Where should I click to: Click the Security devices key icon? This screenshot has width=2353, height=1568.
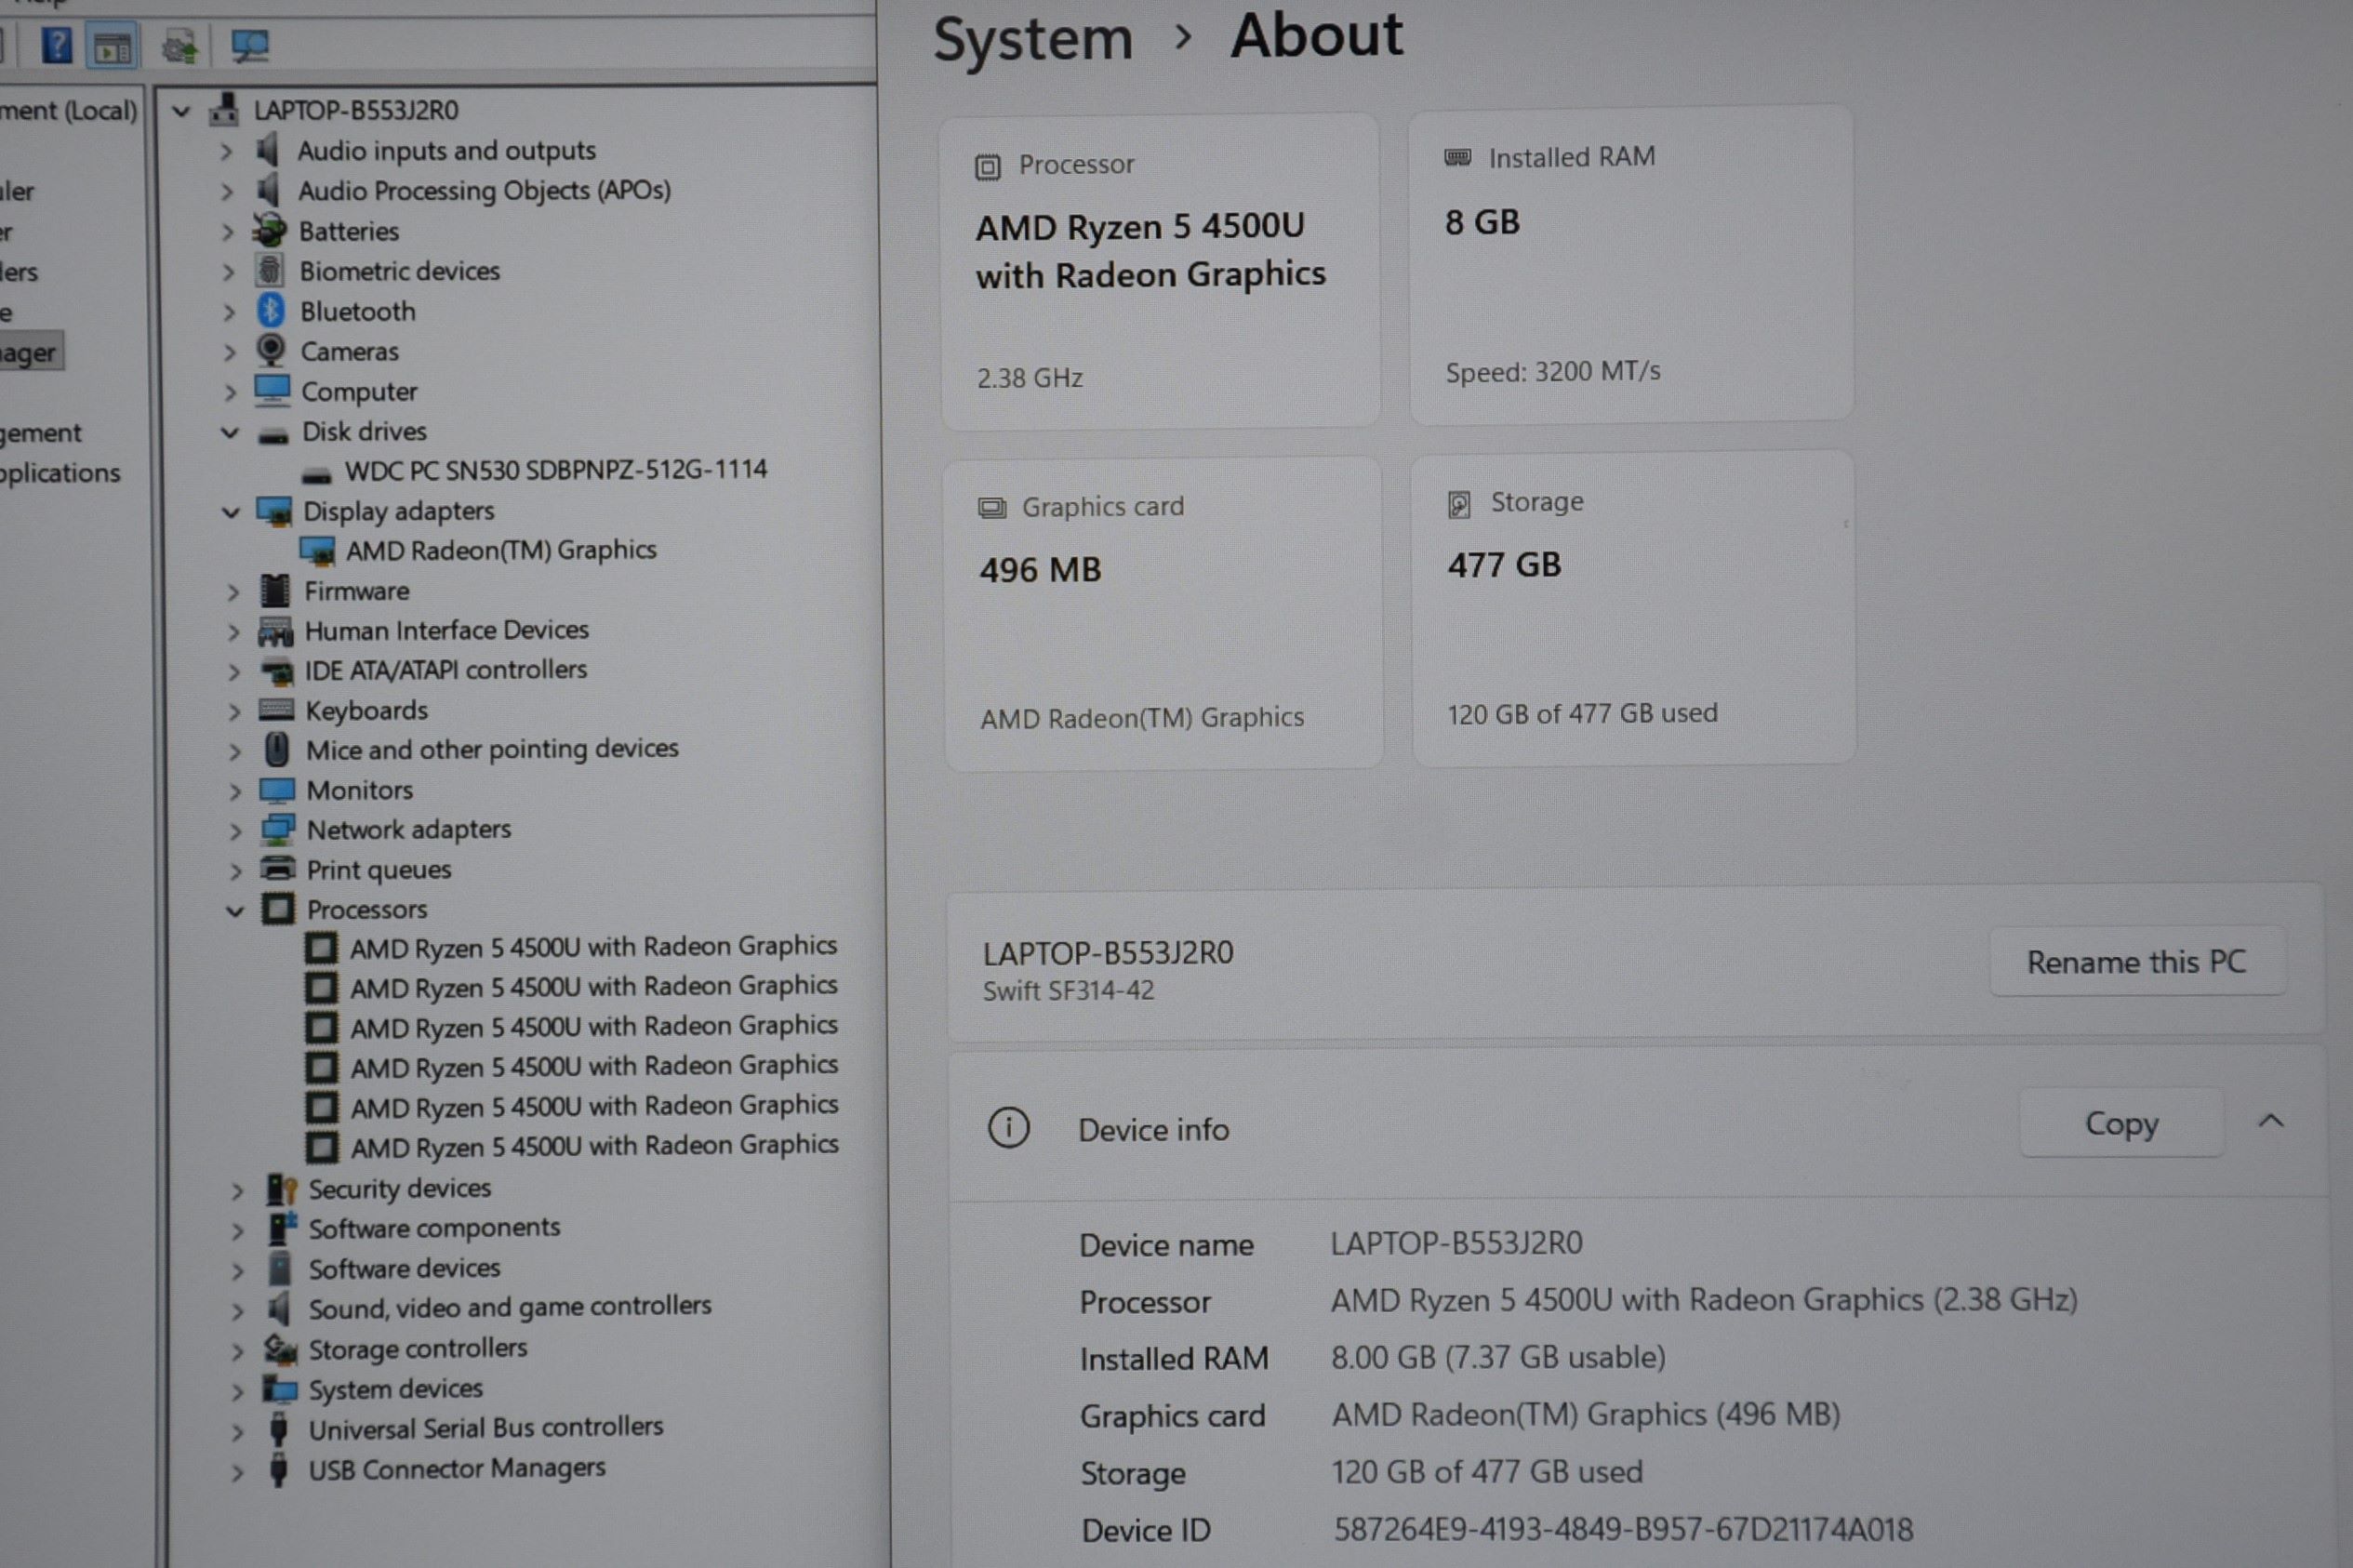tap(282, 1188)
